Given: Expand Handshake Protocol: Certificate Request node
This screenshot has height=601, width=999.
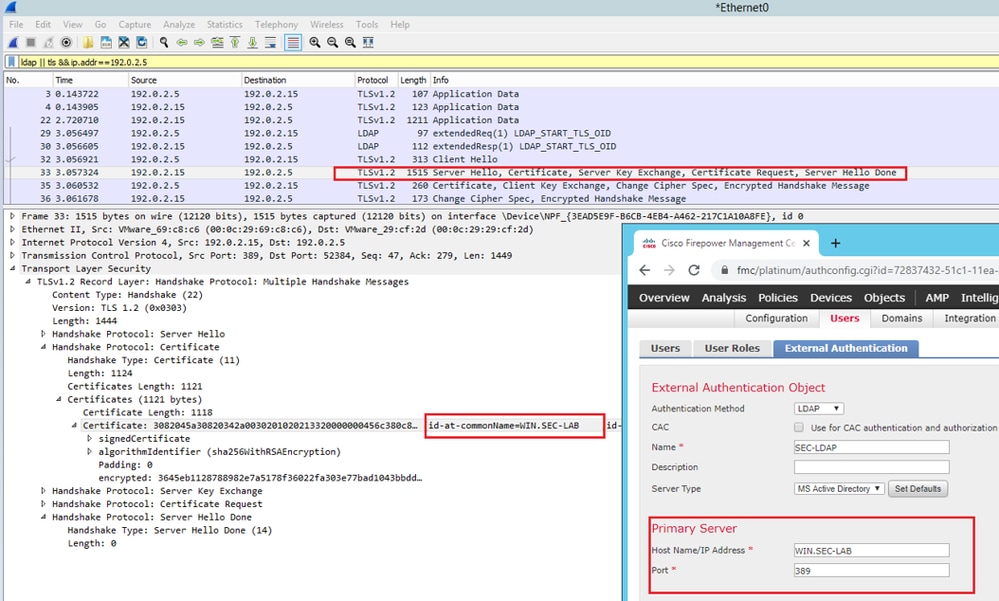Looking at the screenshot, I should coord(43,504).
